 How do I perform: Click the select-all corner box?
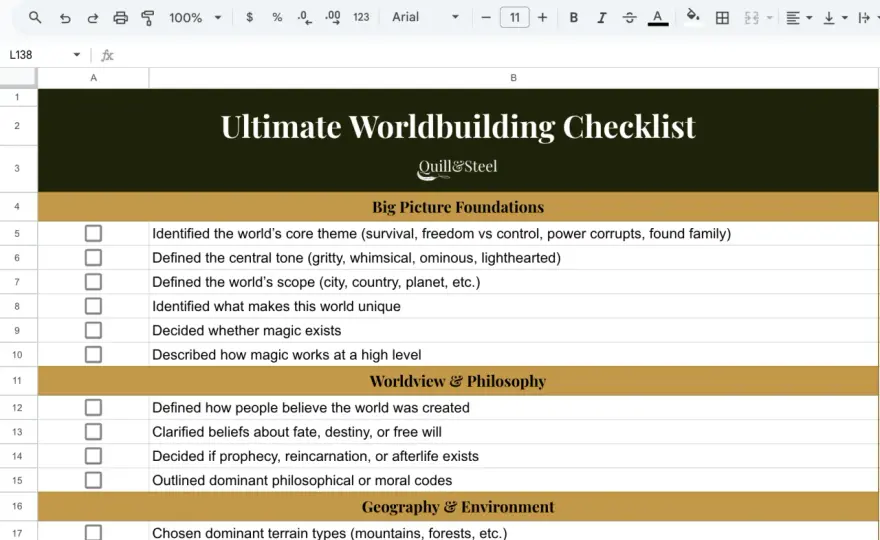(x=18, y=78)
